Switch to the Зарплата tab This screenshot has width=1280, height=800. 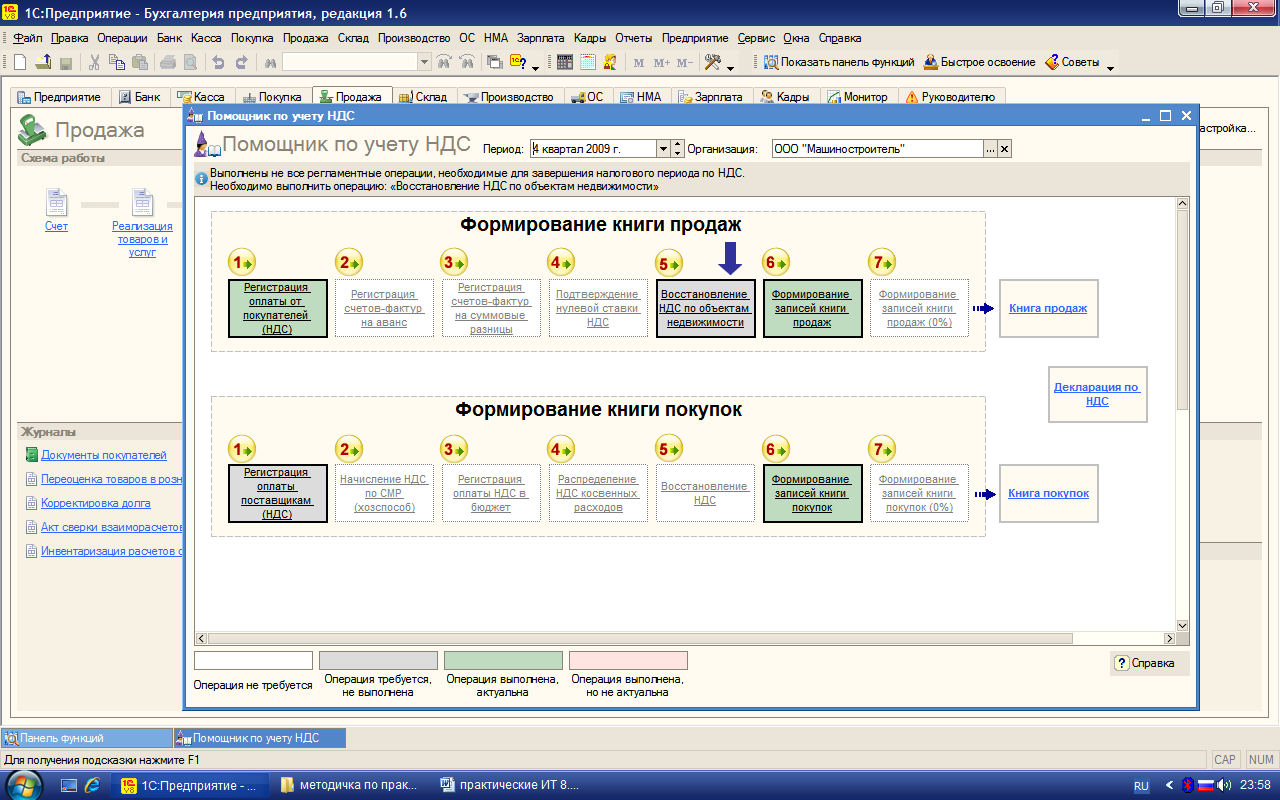[710, 97]
